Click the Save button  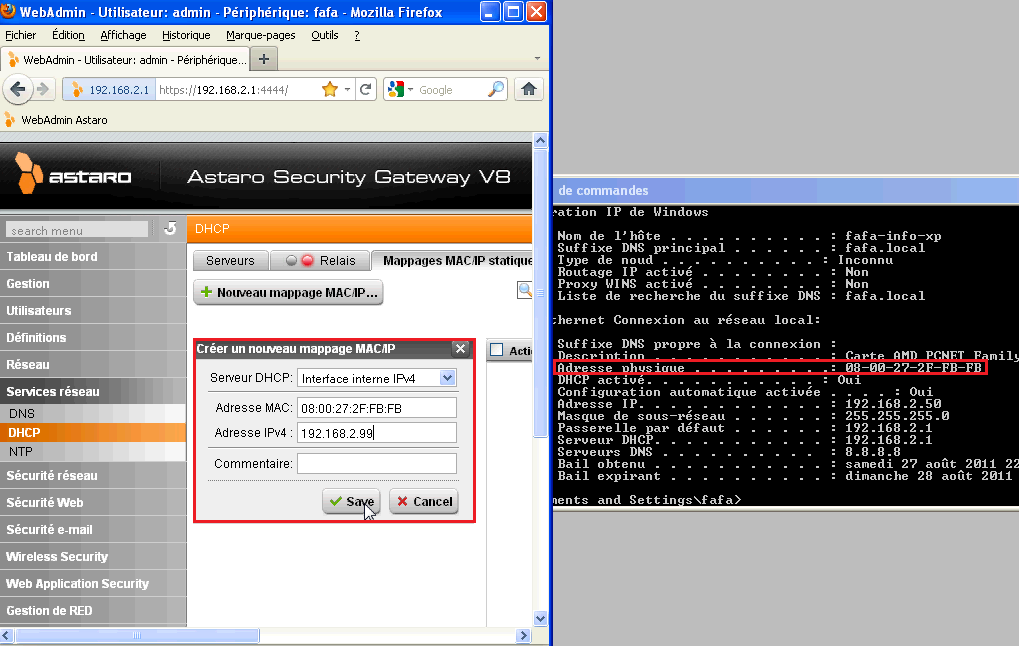coord(352,501)
